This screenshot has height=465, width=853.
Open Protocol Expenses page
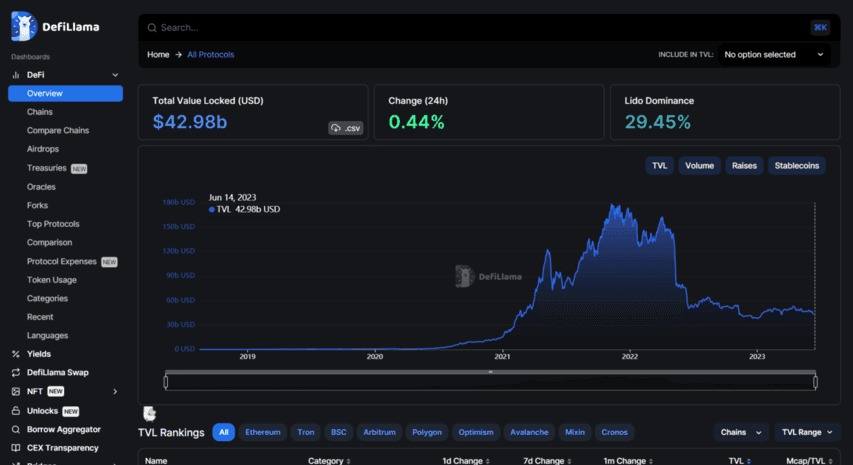point(61,262)
